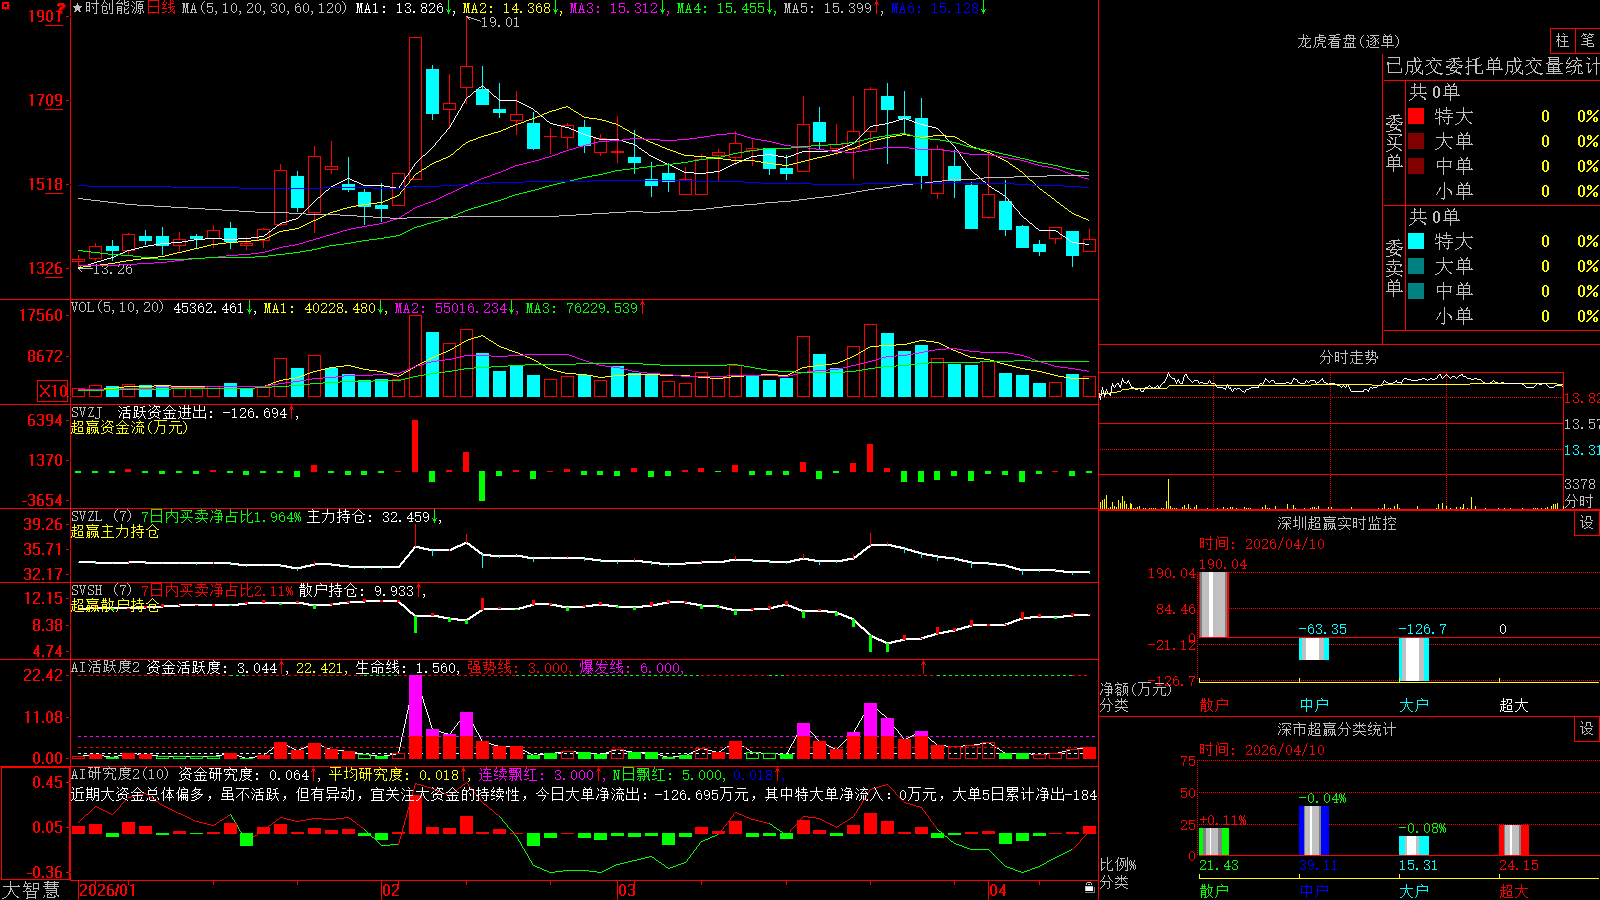Click the green 散户 bar valued 21.43
Image resolution: width=1600 pixels, height=900 pixels.
pyautogui.click(x=1214, y=841)
